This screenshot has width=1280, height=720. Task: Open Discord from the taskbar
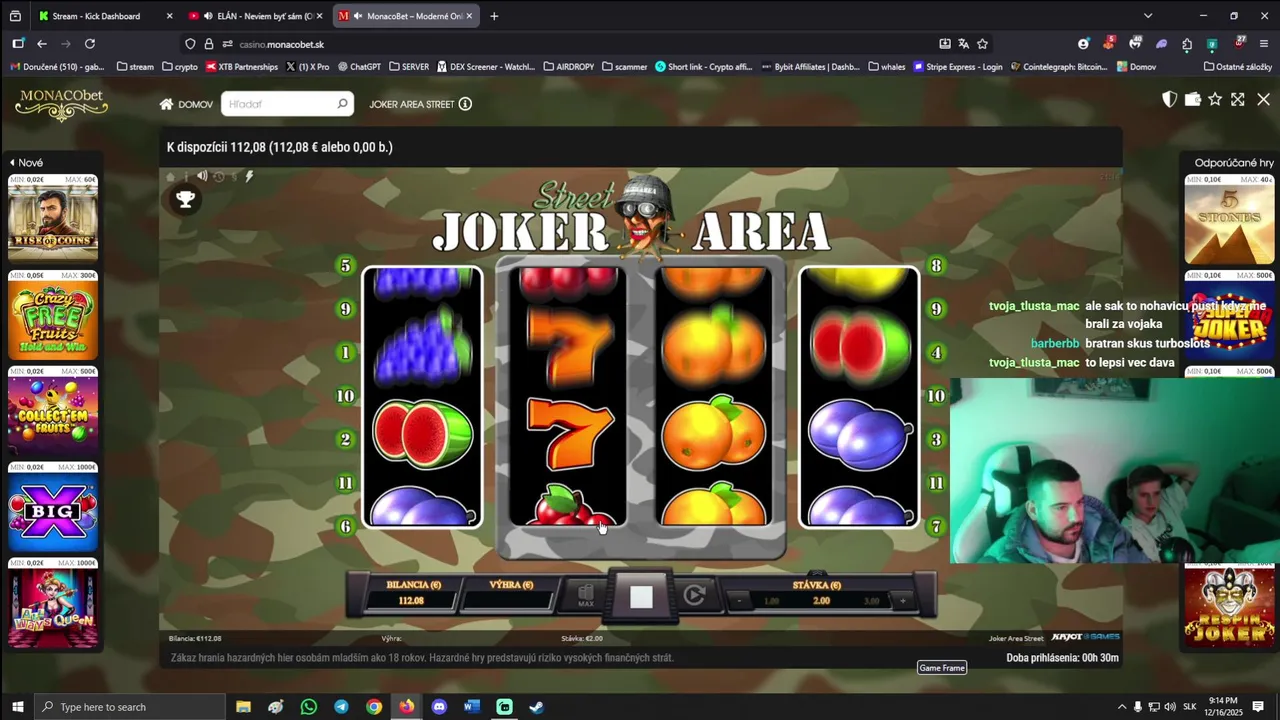(439, 707)
